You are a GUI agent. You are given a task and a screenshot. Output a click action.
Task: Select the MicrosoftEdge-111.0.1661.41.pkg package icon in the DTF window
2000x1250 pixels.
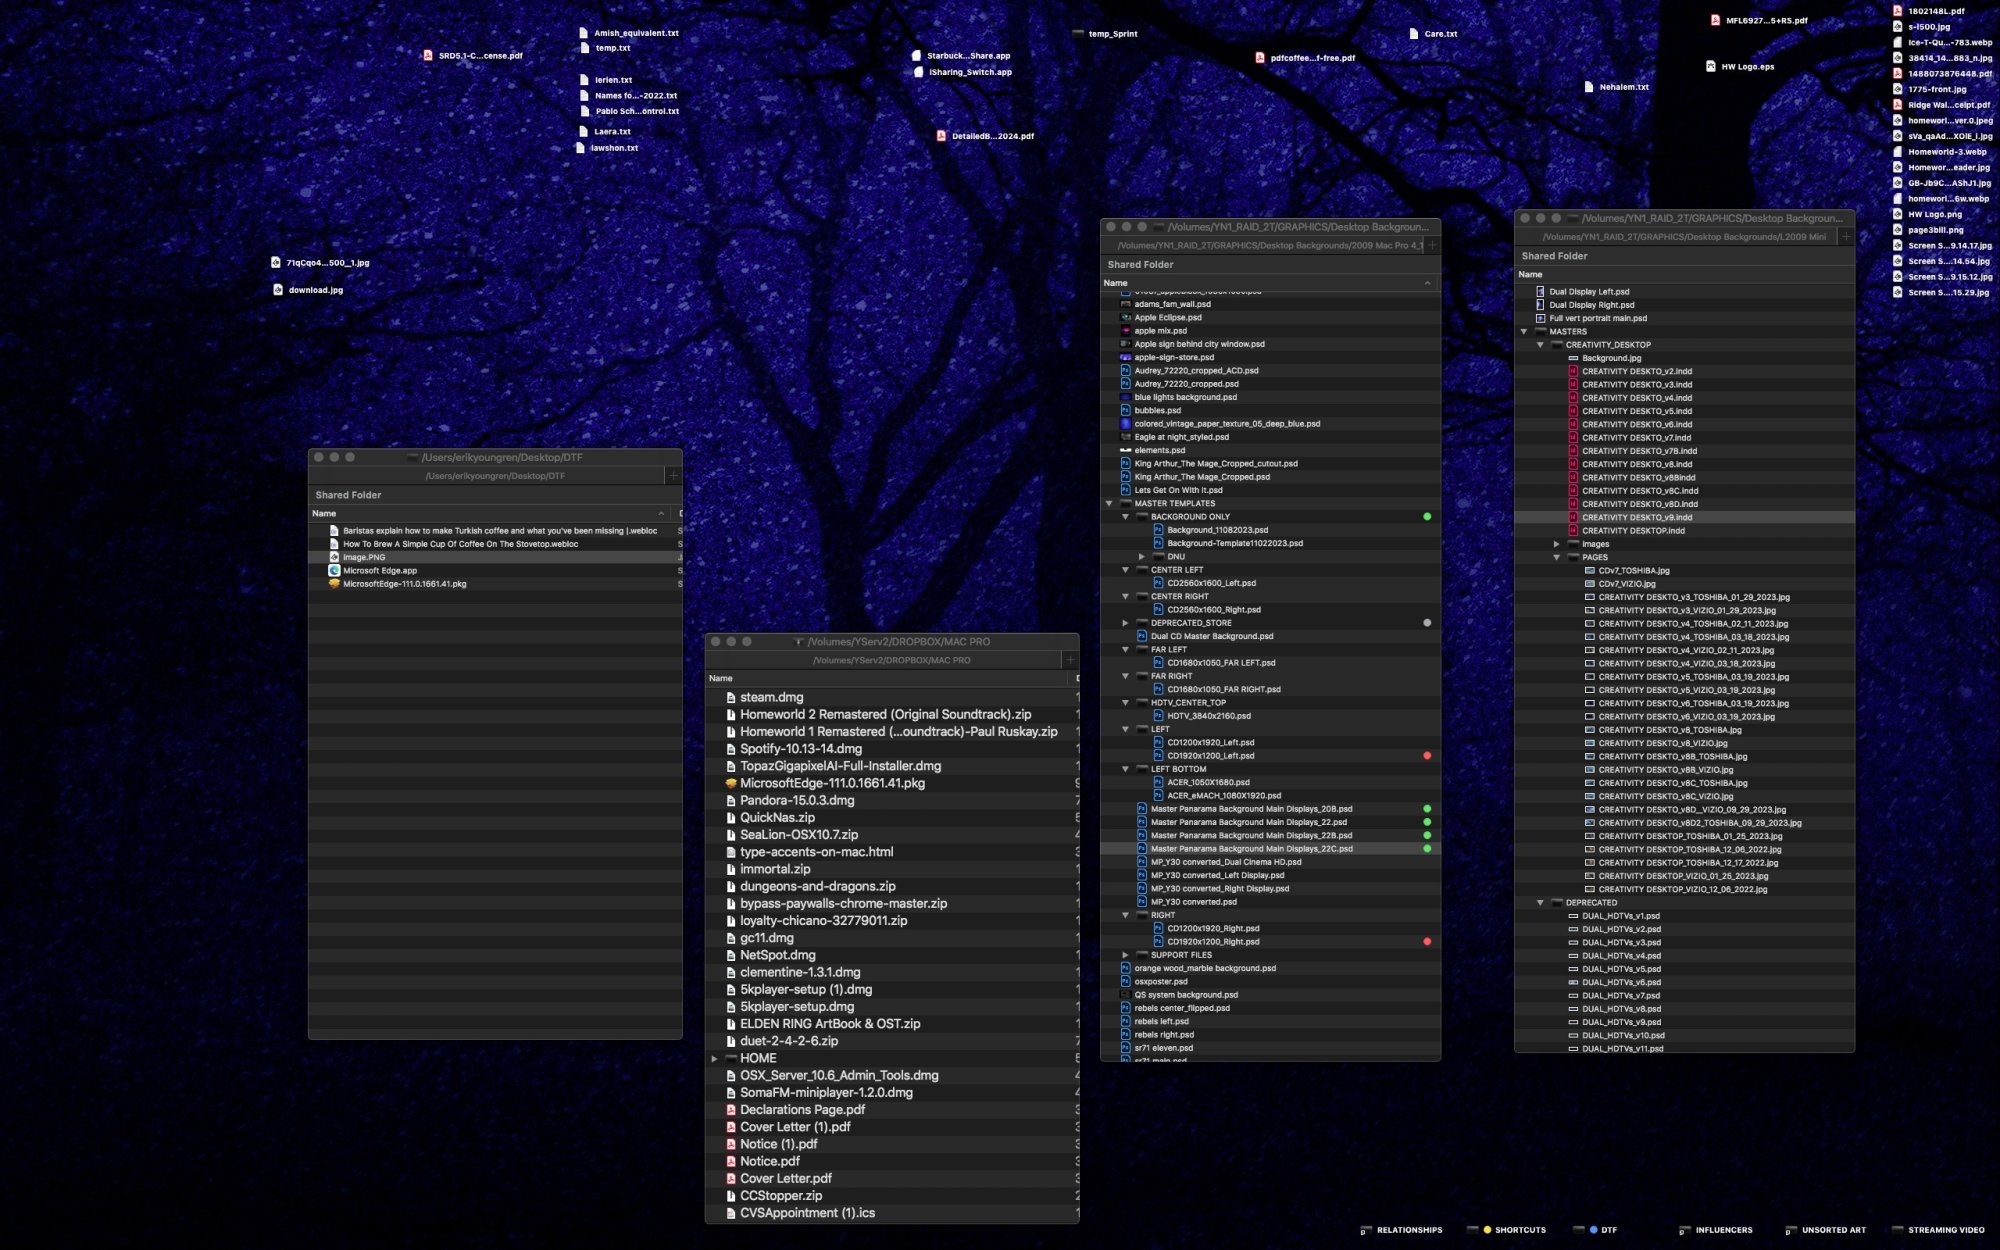[x=334, y=584]
